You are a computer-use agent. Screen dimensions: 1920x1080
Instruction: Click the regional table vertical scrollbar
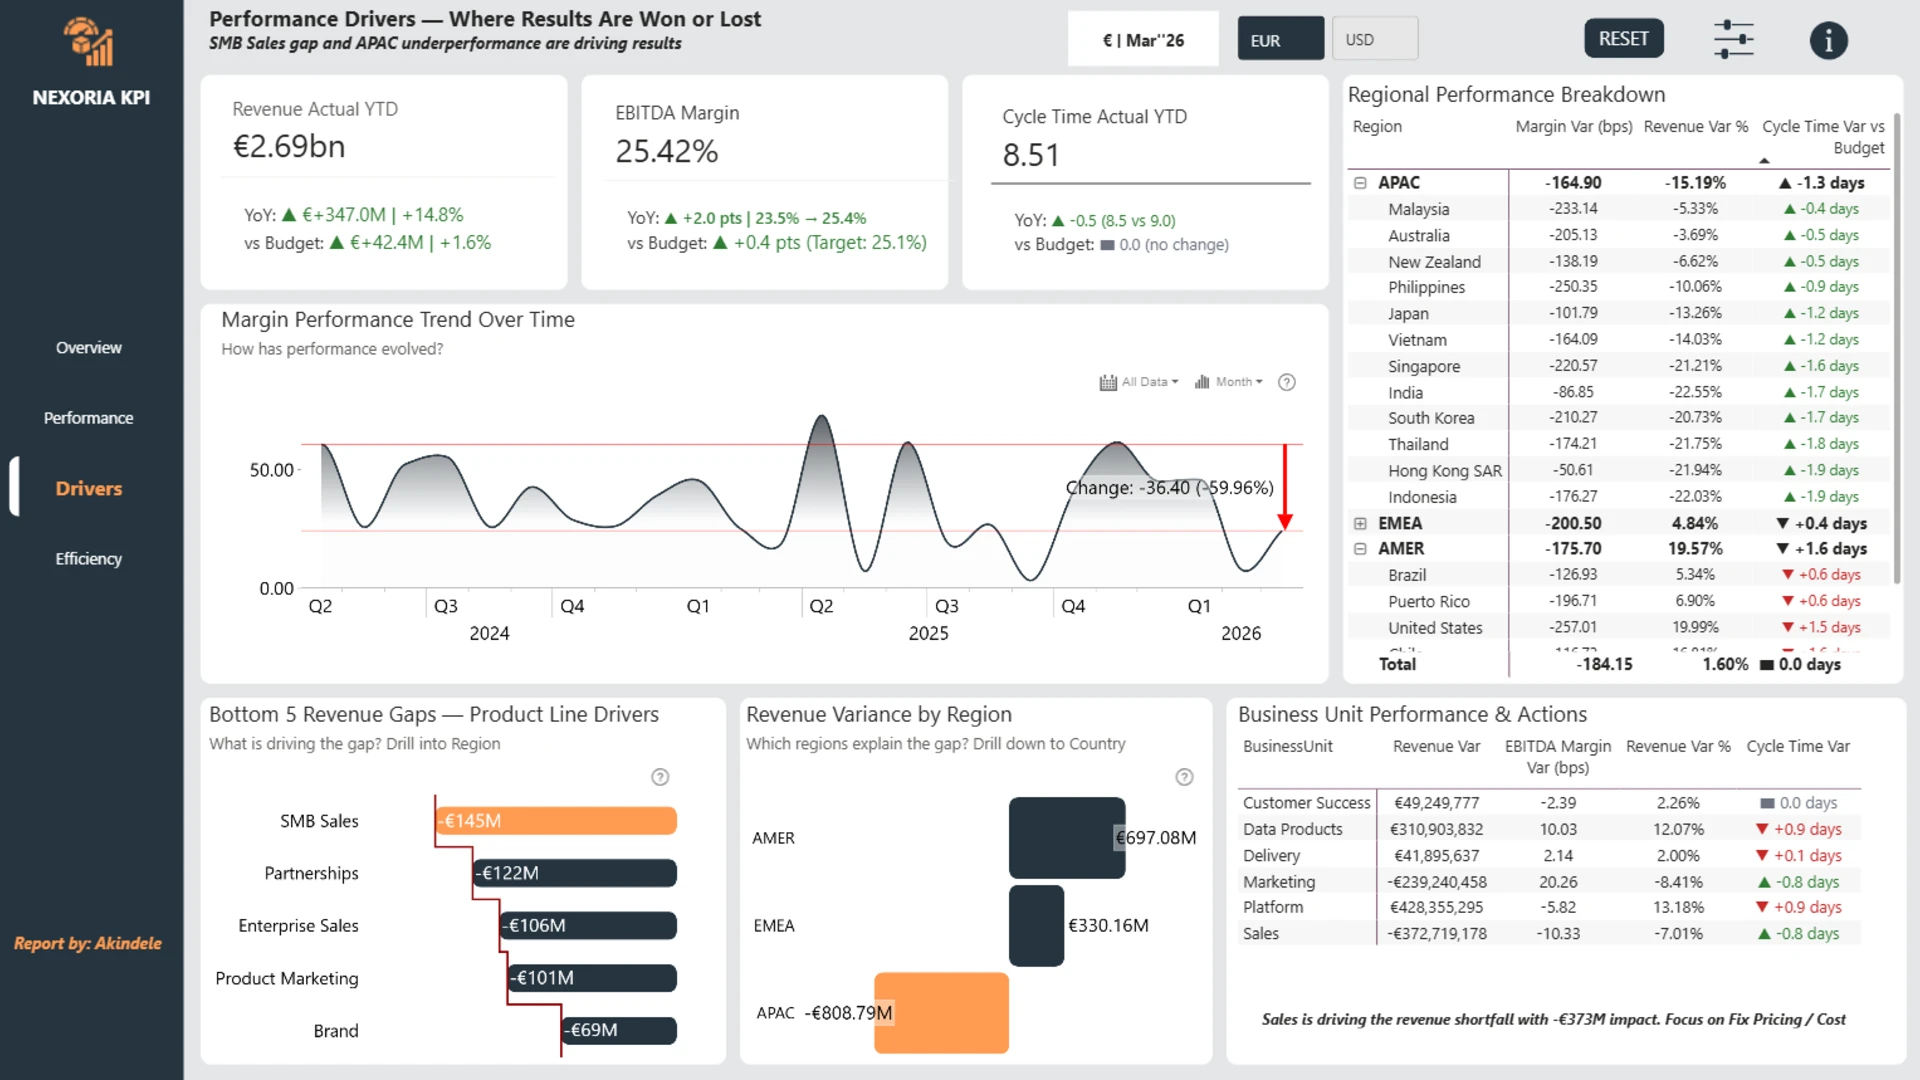click(1896, 350)
